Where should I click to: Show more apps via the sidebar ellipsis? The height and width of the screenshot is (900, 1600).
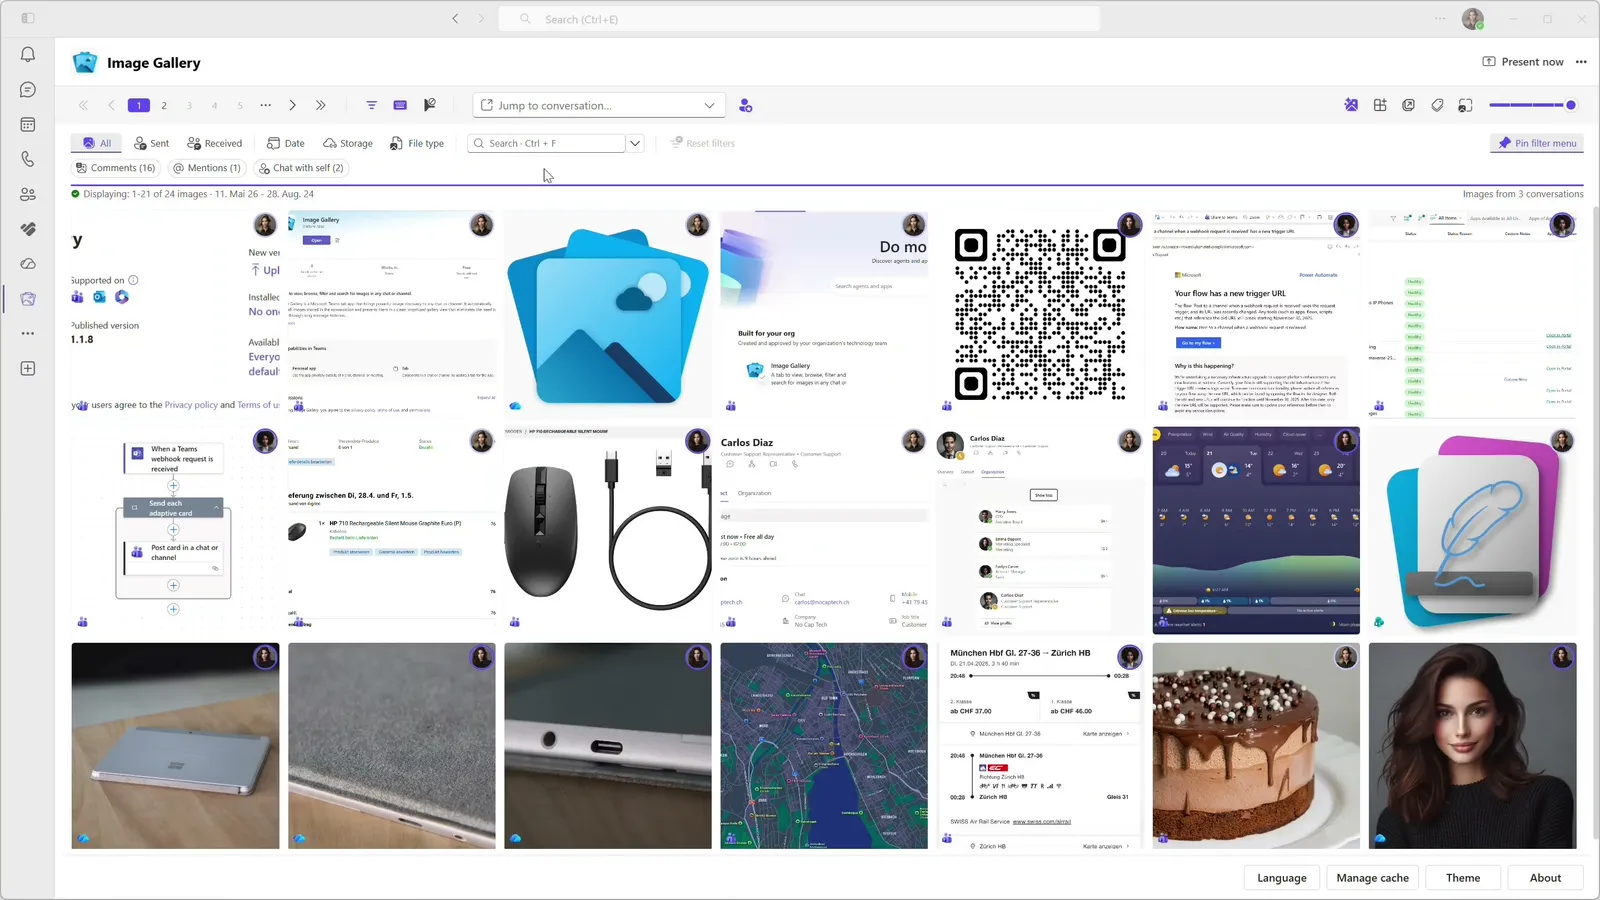coord(28,333)
